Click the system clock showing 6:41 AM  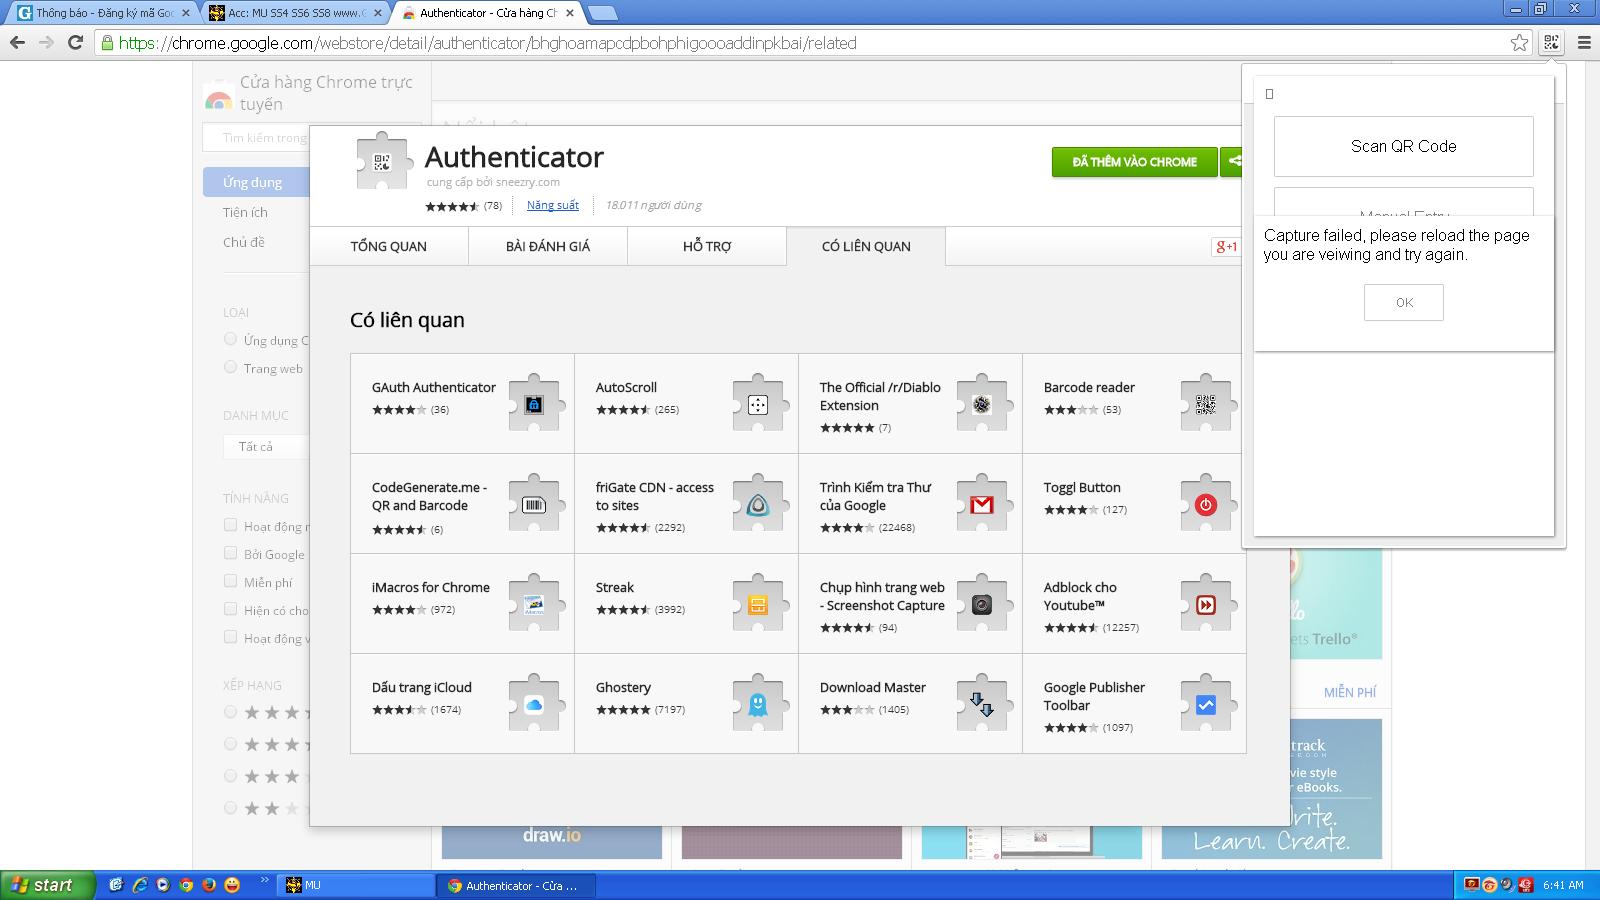(x=1563, y=885)
